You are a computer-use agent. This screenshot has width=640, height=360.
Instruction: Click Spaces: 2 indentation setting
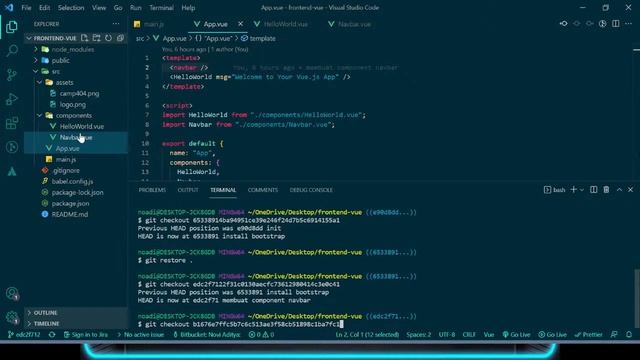pyautogui.click(x=418, y=335)
